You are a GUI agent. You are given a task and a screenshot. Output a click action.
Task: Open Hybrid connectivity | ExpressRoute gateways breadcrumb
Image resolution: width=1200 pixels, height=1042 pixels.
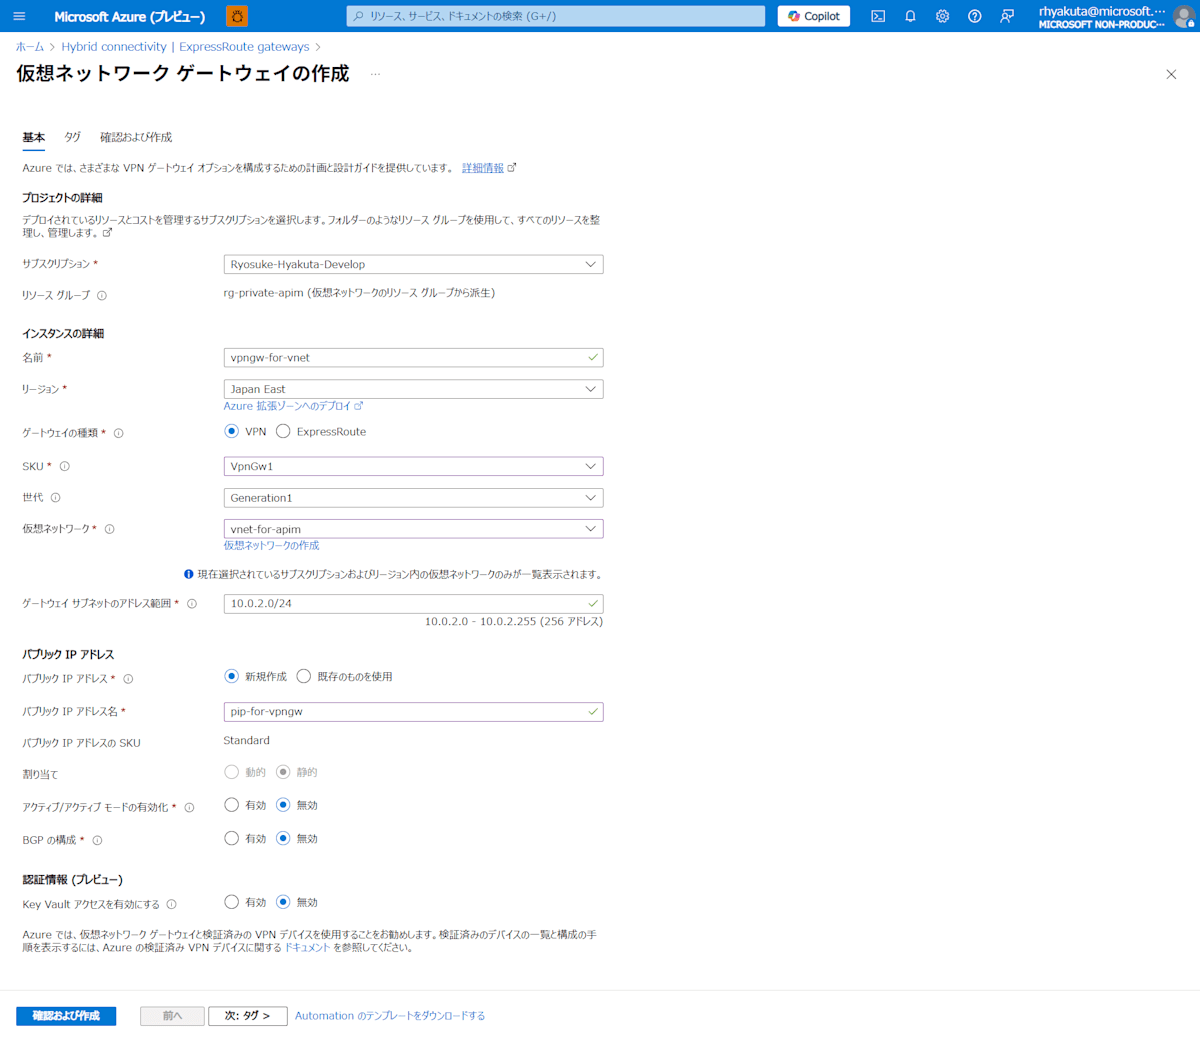coord(185,47)
